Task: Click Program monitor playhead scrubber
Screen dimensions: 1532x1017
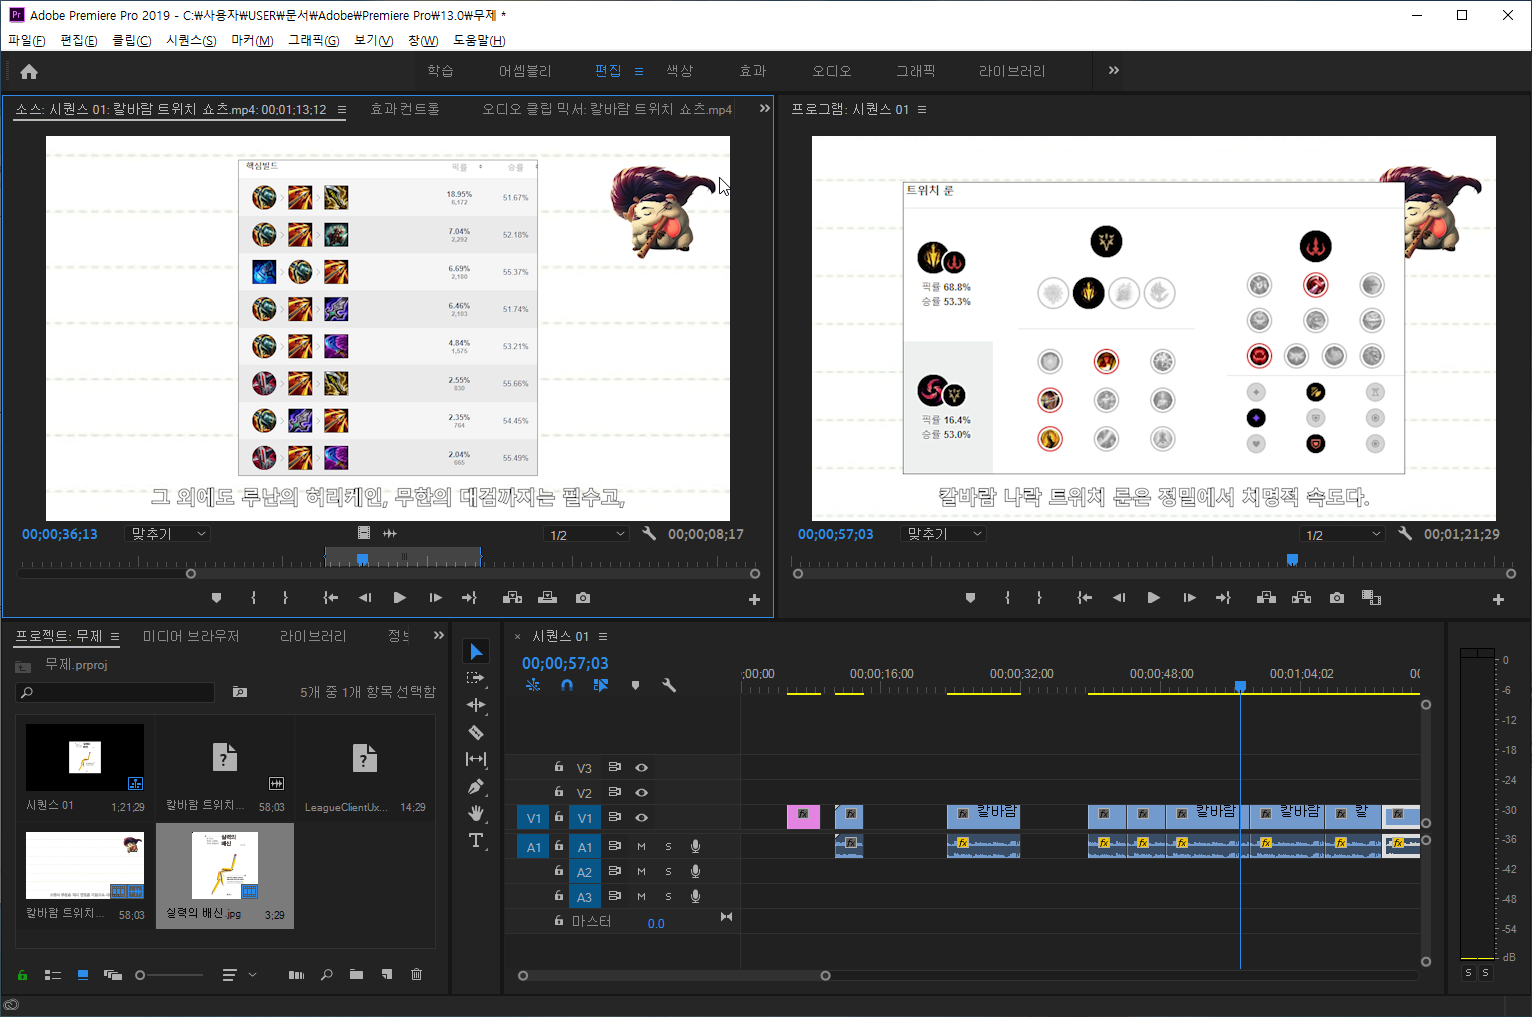Action: click(1292, 559)
